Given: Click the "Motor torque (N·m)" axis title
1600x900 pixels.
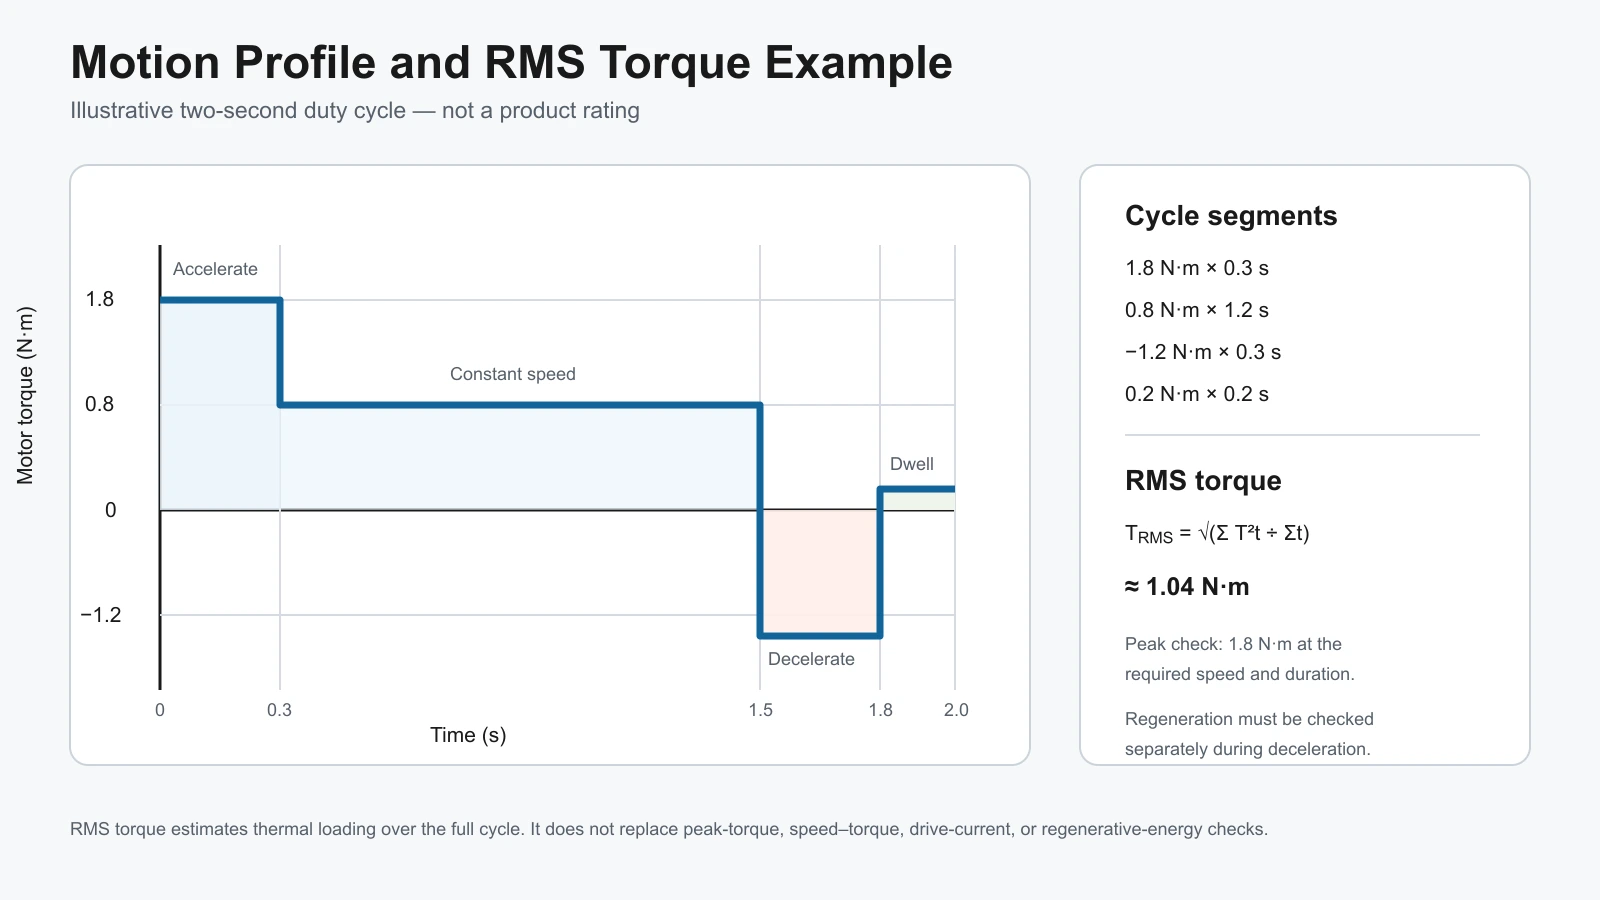Looking at the screenshot, I should [26, 396].
